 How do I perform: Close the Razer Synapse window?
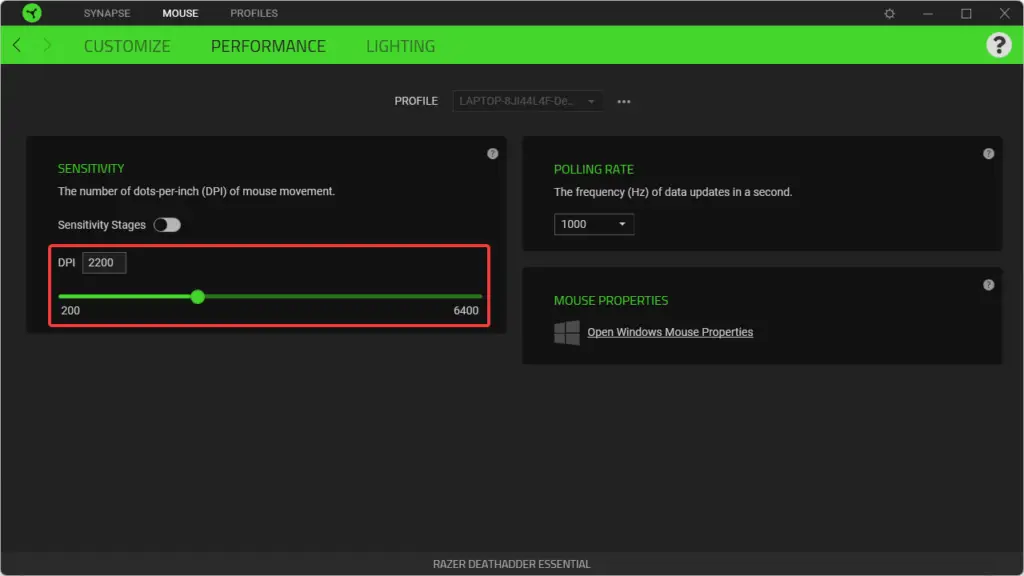[x=1004, y=13]
